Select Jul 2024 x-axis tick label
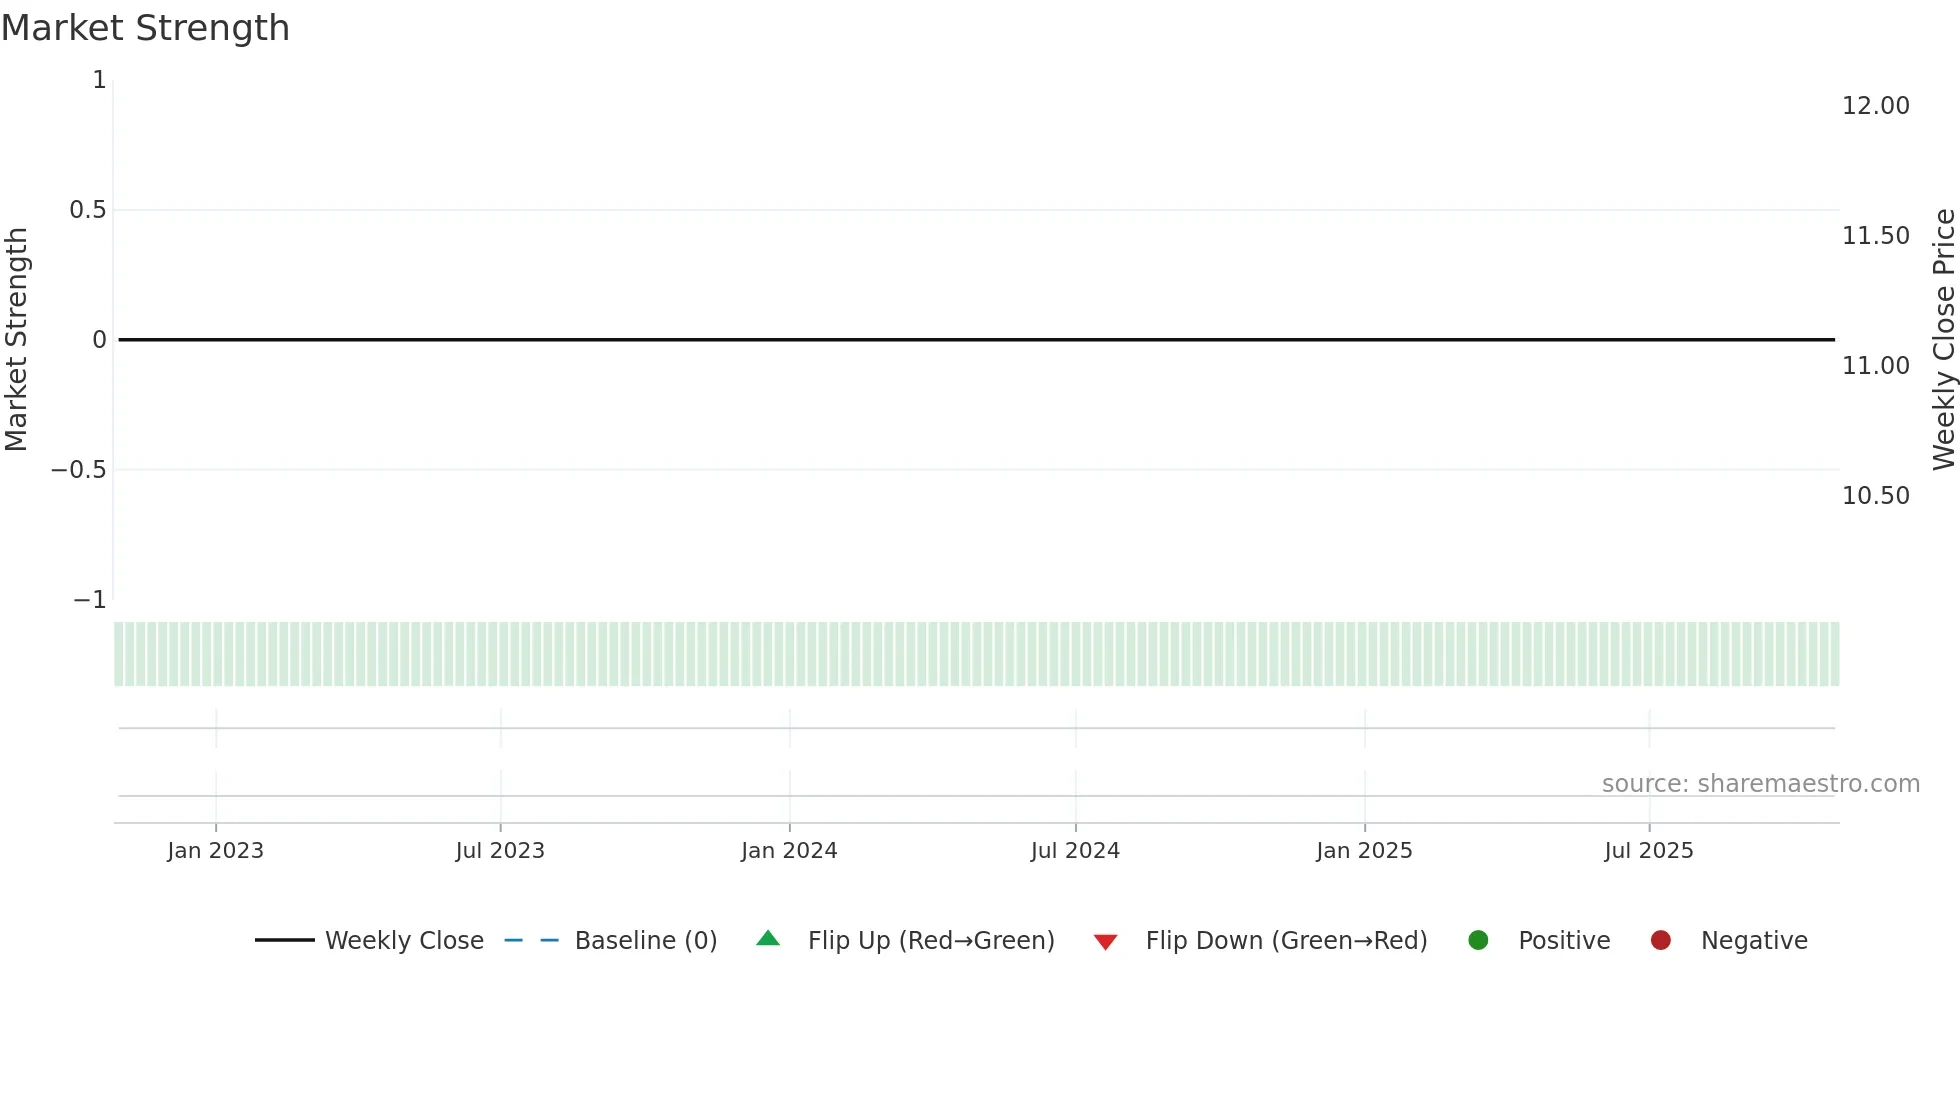Viewport: 1960px width, 1102px height. point(1075,851)
